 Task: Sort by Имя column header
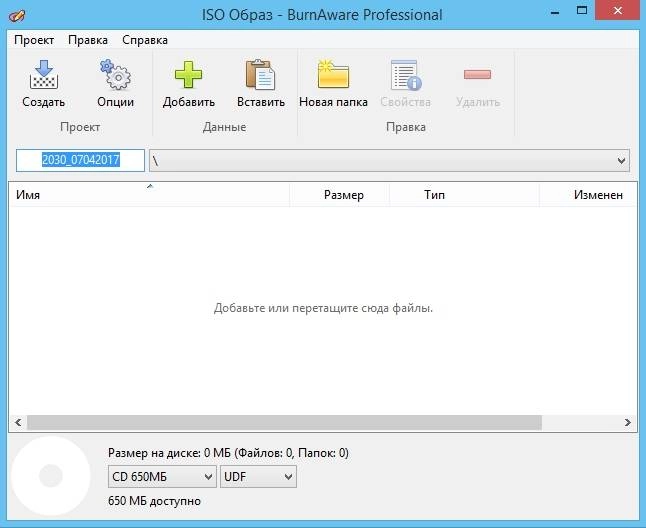[149, 195]
